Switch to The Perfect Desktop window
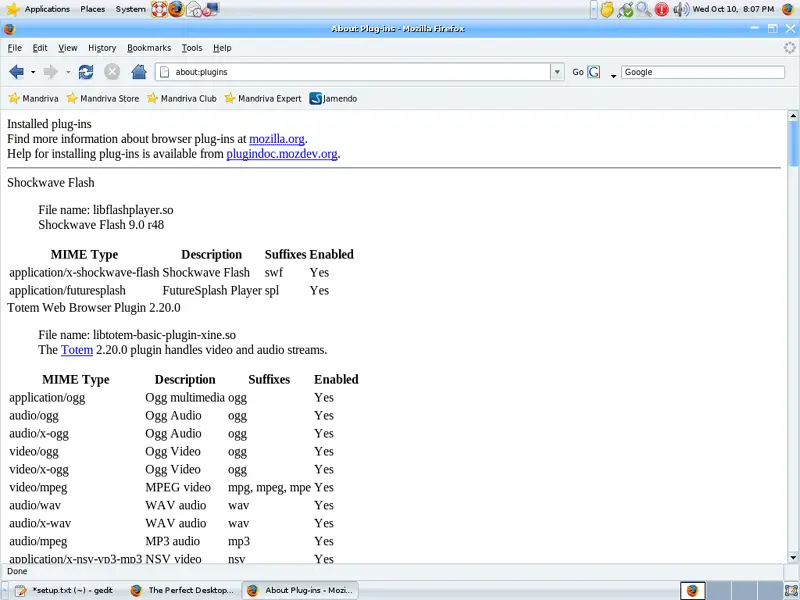 coord(182,590)
